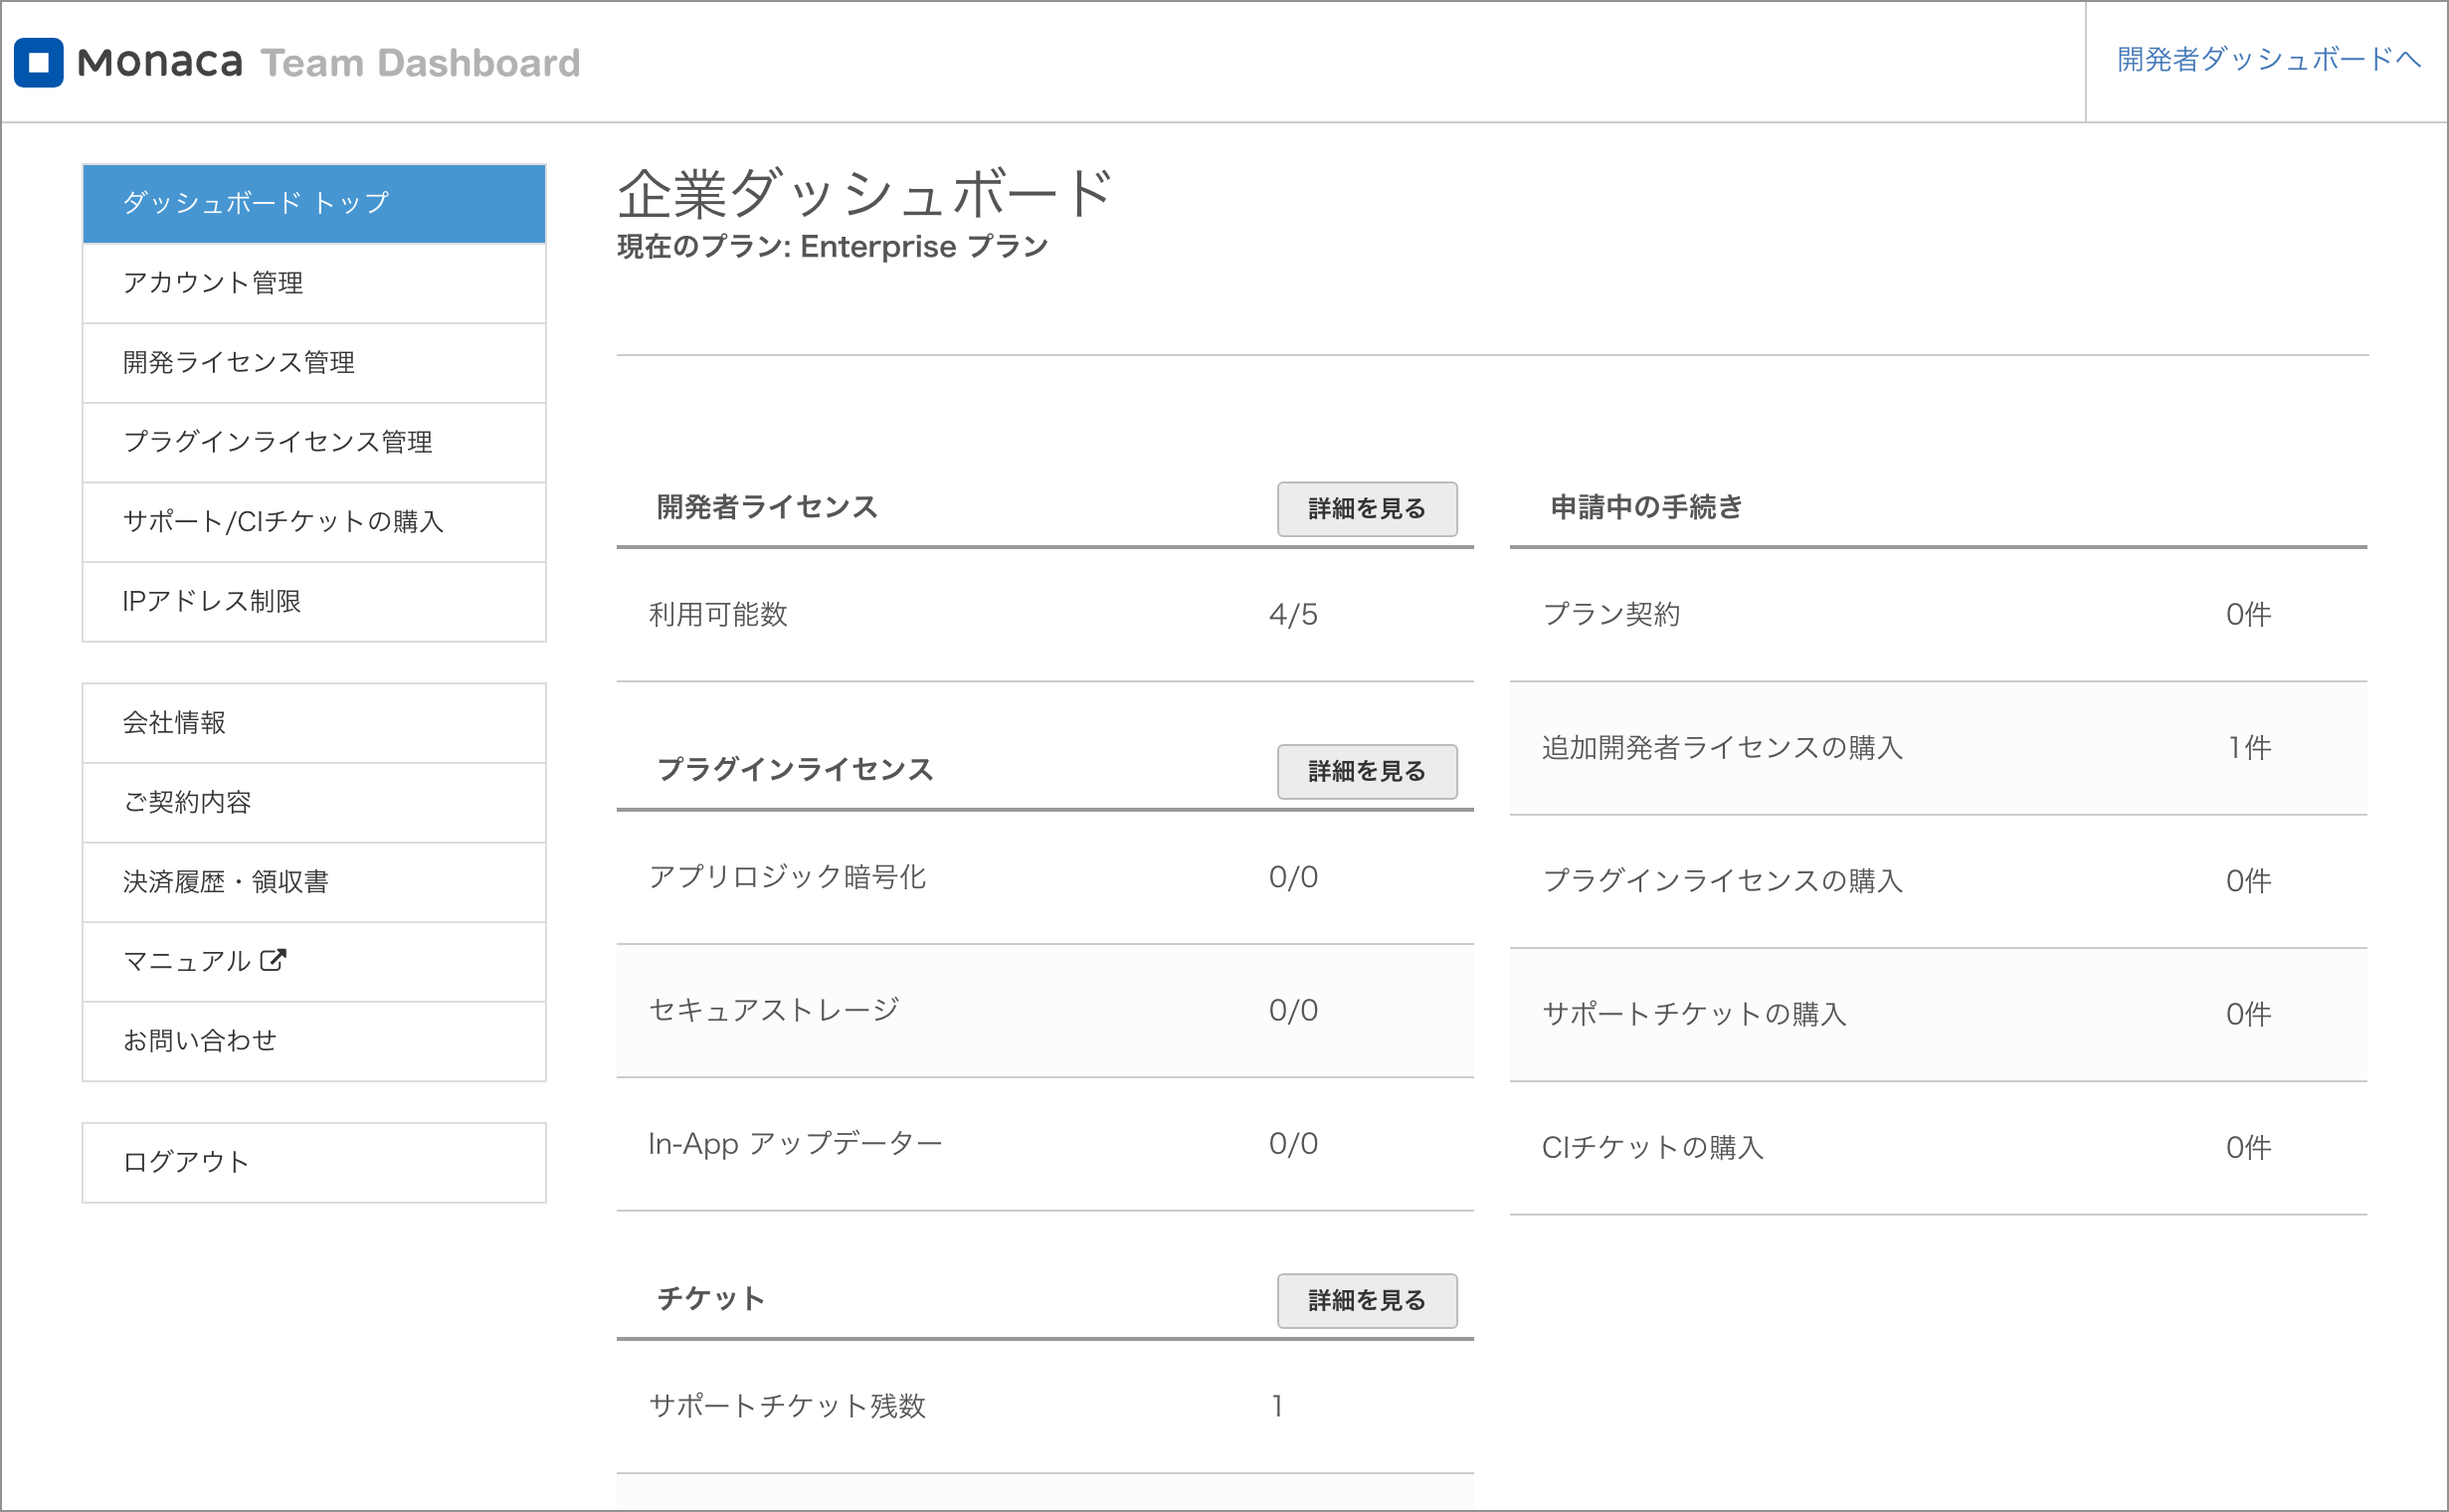The image size is (2449, 1512).
Task: Select サポート/CIチケットの購入
Action: (314, 522)
